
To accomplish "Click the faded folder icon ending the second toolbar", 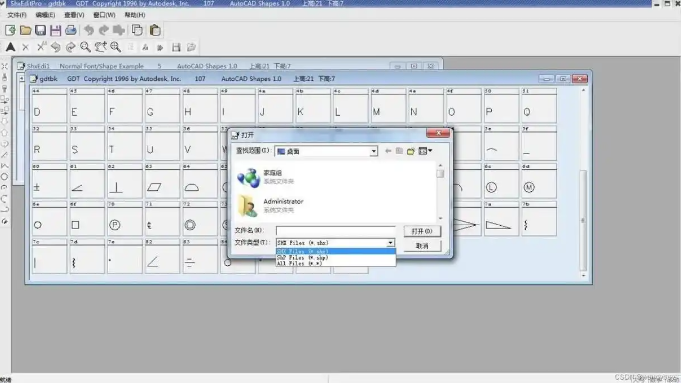I will tap(191, 47).
